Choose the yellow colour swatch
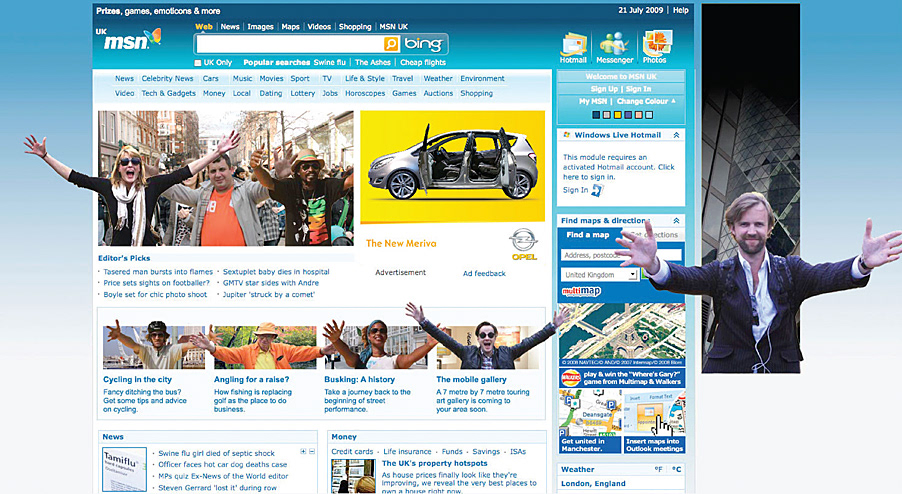This screenshot has height=494, width=902. (617, 115)
